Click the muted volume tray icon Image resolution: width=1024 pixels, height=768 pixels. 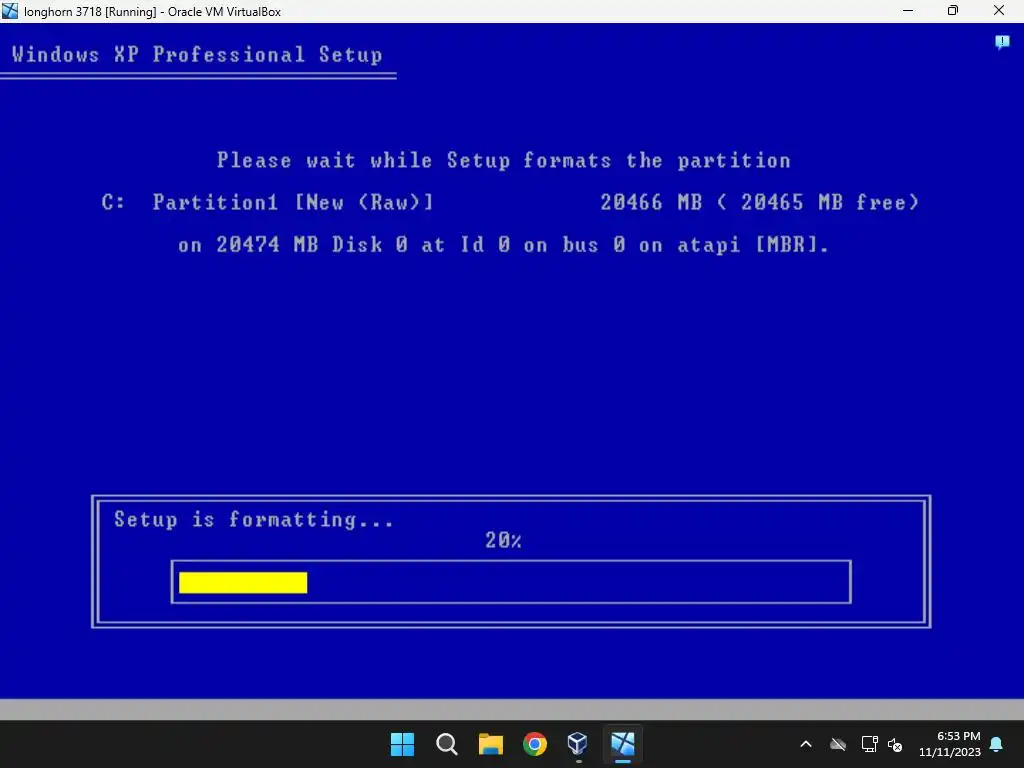pyautogui.click(x=895, y=744)
